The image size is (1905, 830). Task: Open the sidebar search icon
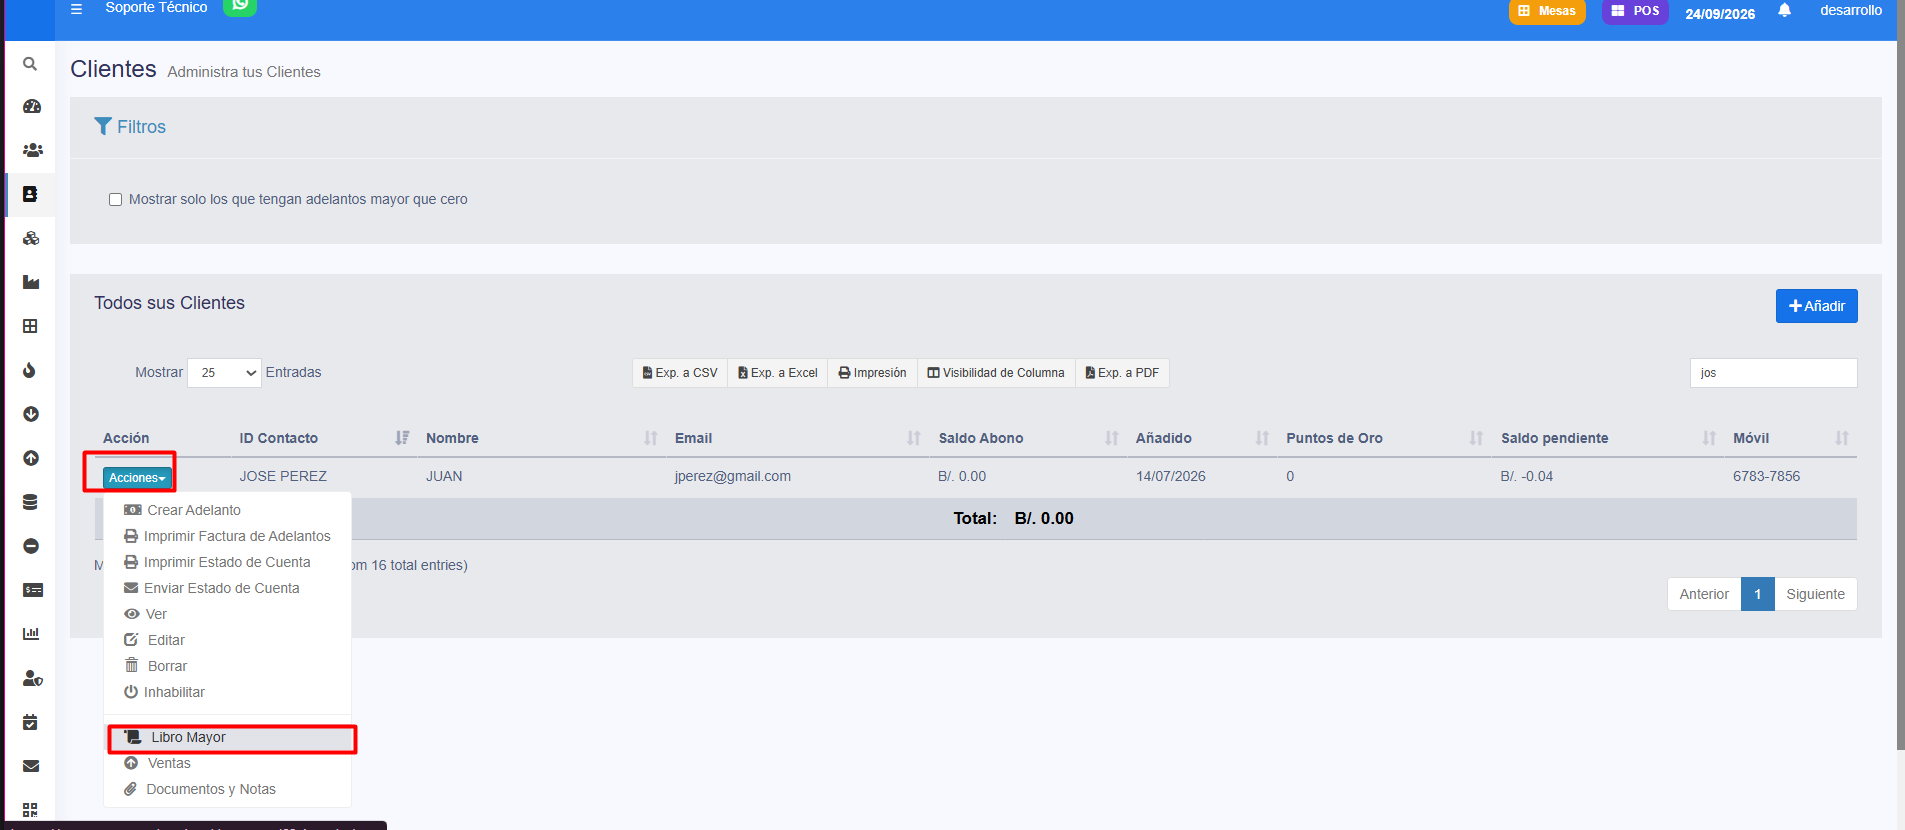pyautogui.click(x=30, y=64)
